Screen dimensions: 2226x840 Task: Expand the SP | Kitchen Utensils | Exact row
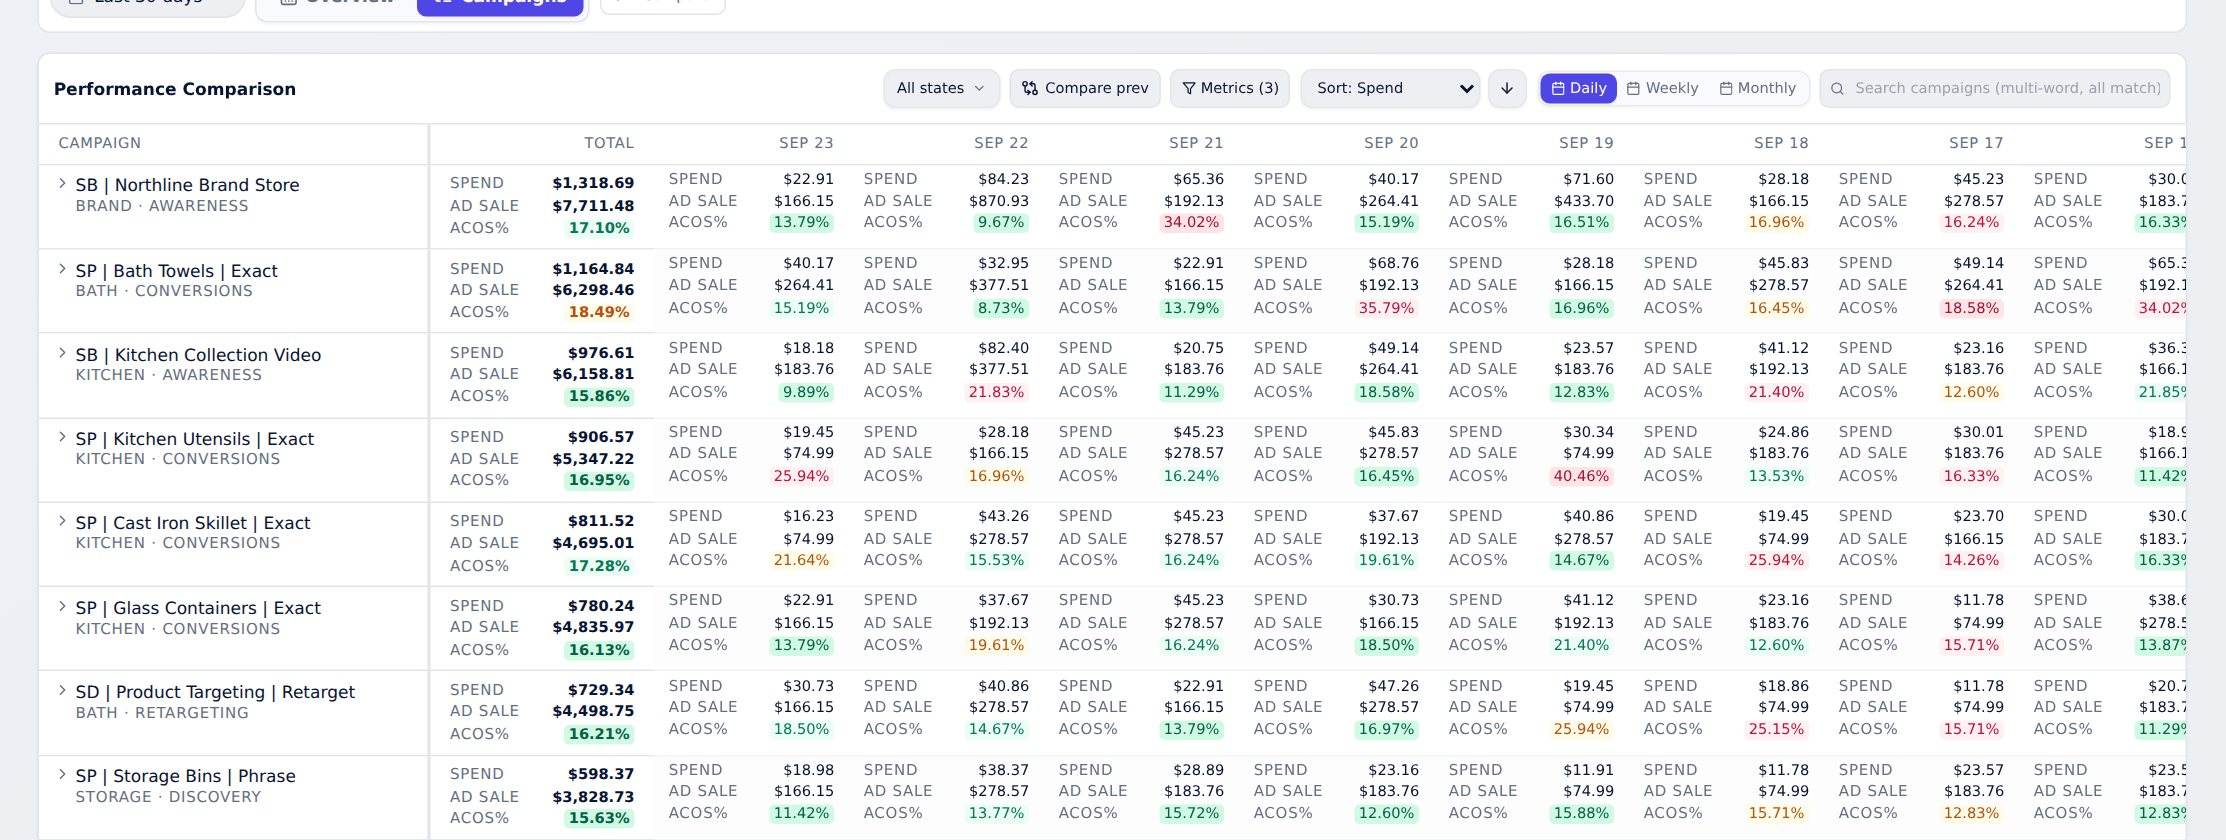tap(62, 438)
